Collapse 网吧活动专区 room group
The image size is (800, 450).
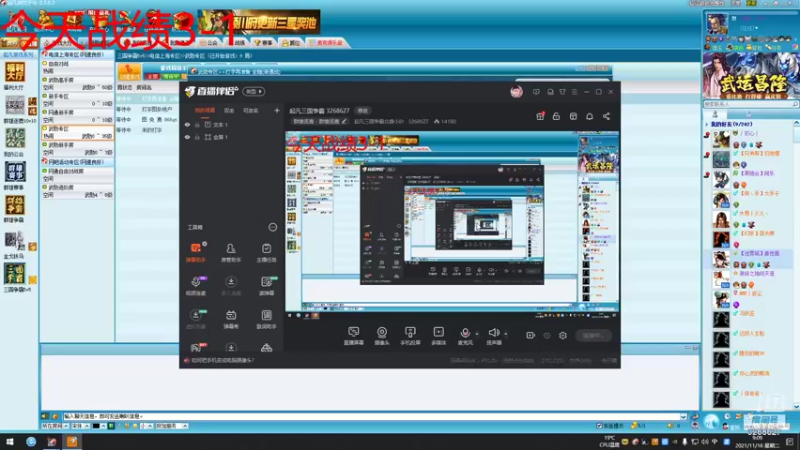(76, 162)
